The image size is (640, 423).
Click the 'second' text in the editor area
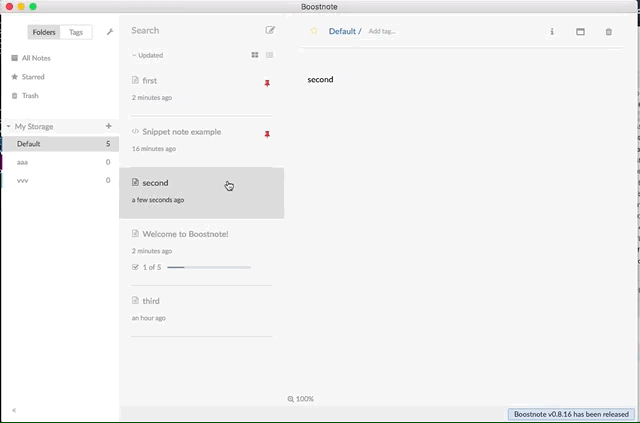click(x=320, y=80)
